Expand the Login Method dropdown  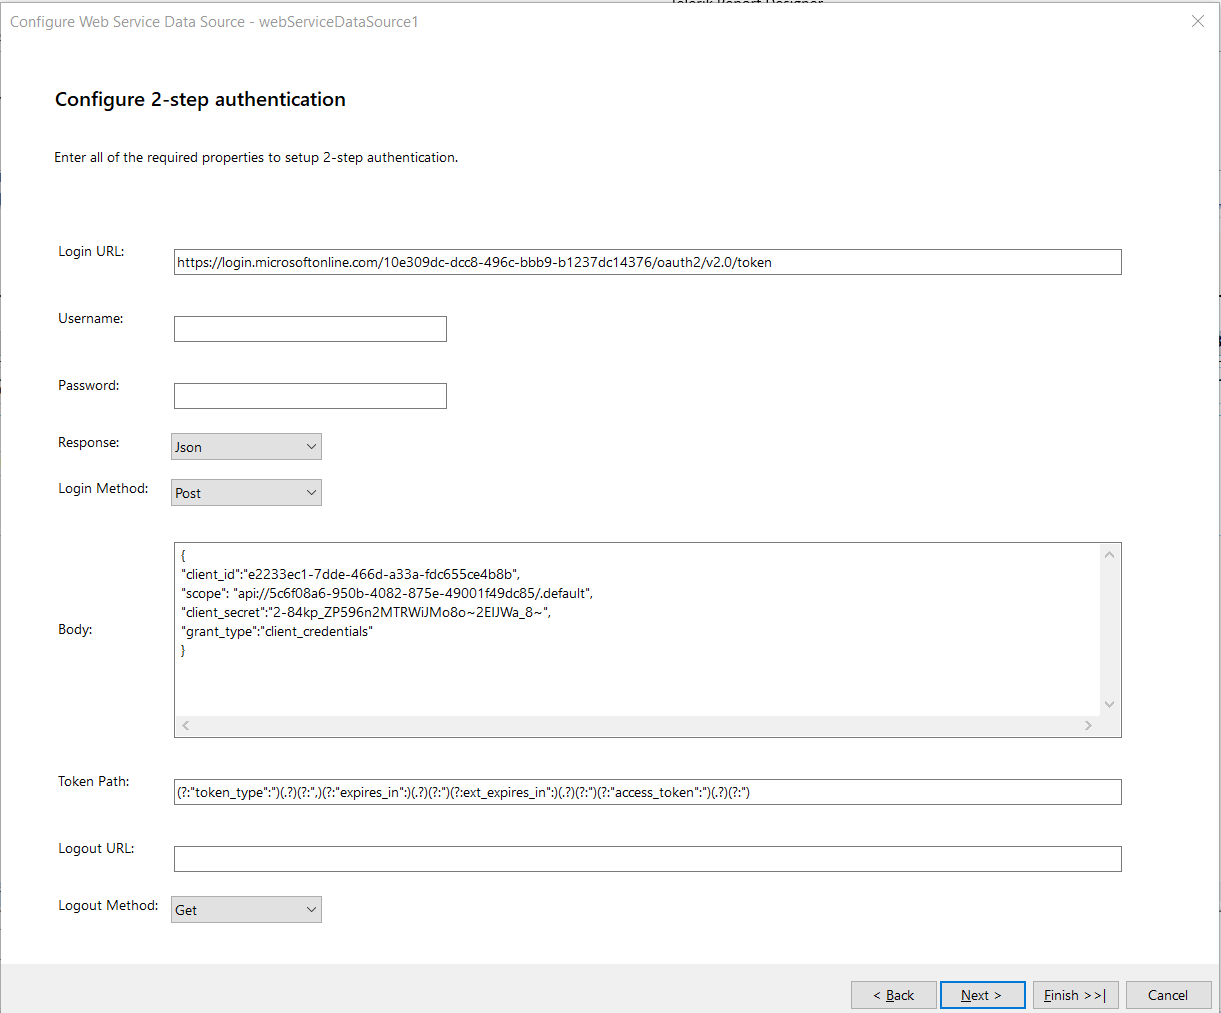[246, 493]
